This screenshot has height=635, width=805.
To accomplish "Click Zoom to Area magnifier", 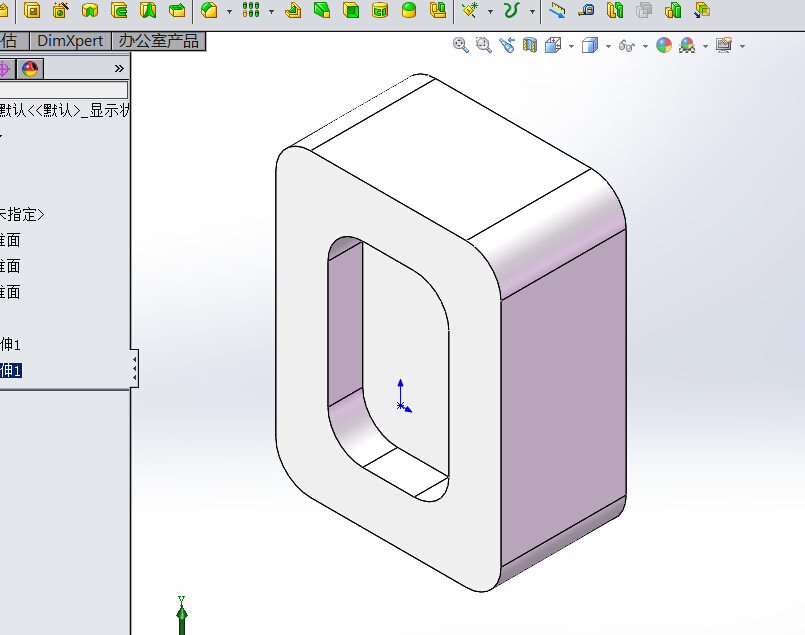I will (484, 46).
